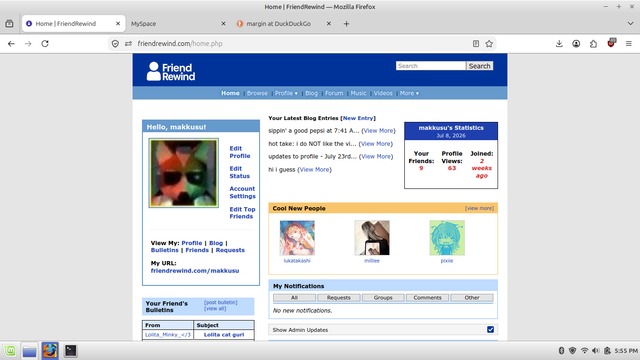Open Firefox View icon left of tabs
Screen dimensions: 640x360
9,24
